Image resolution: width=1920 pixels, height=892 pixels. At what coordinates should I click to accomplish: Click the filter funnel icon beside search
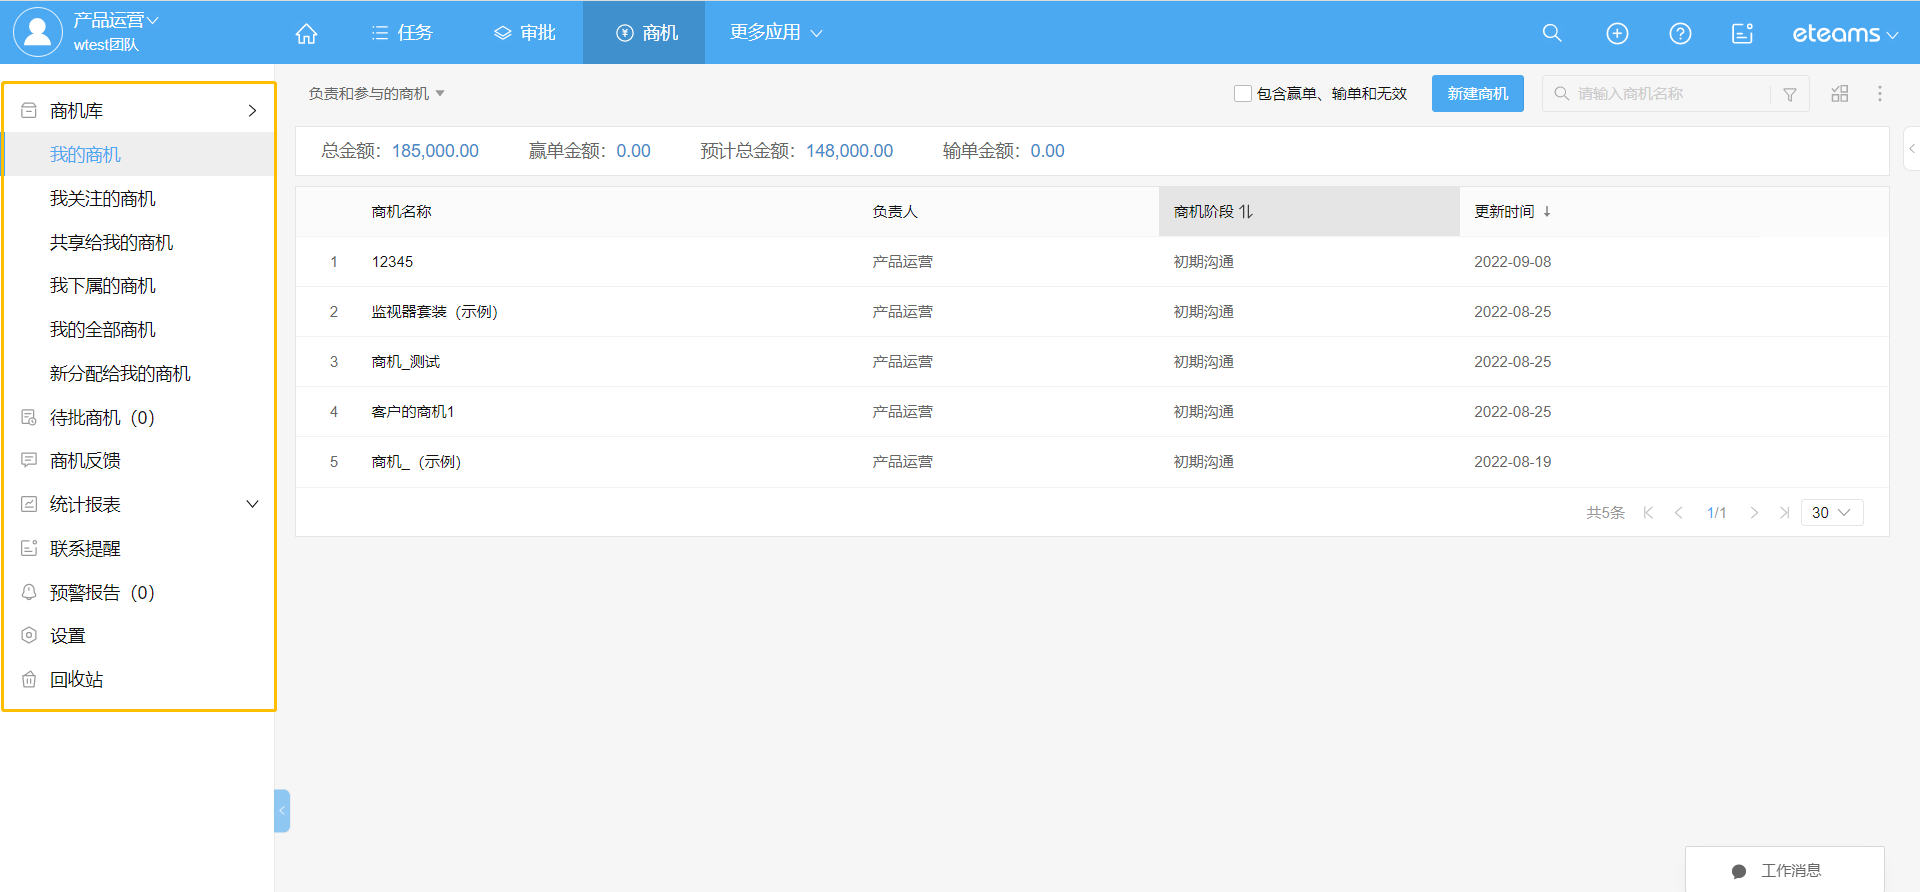click(1790, 94)
